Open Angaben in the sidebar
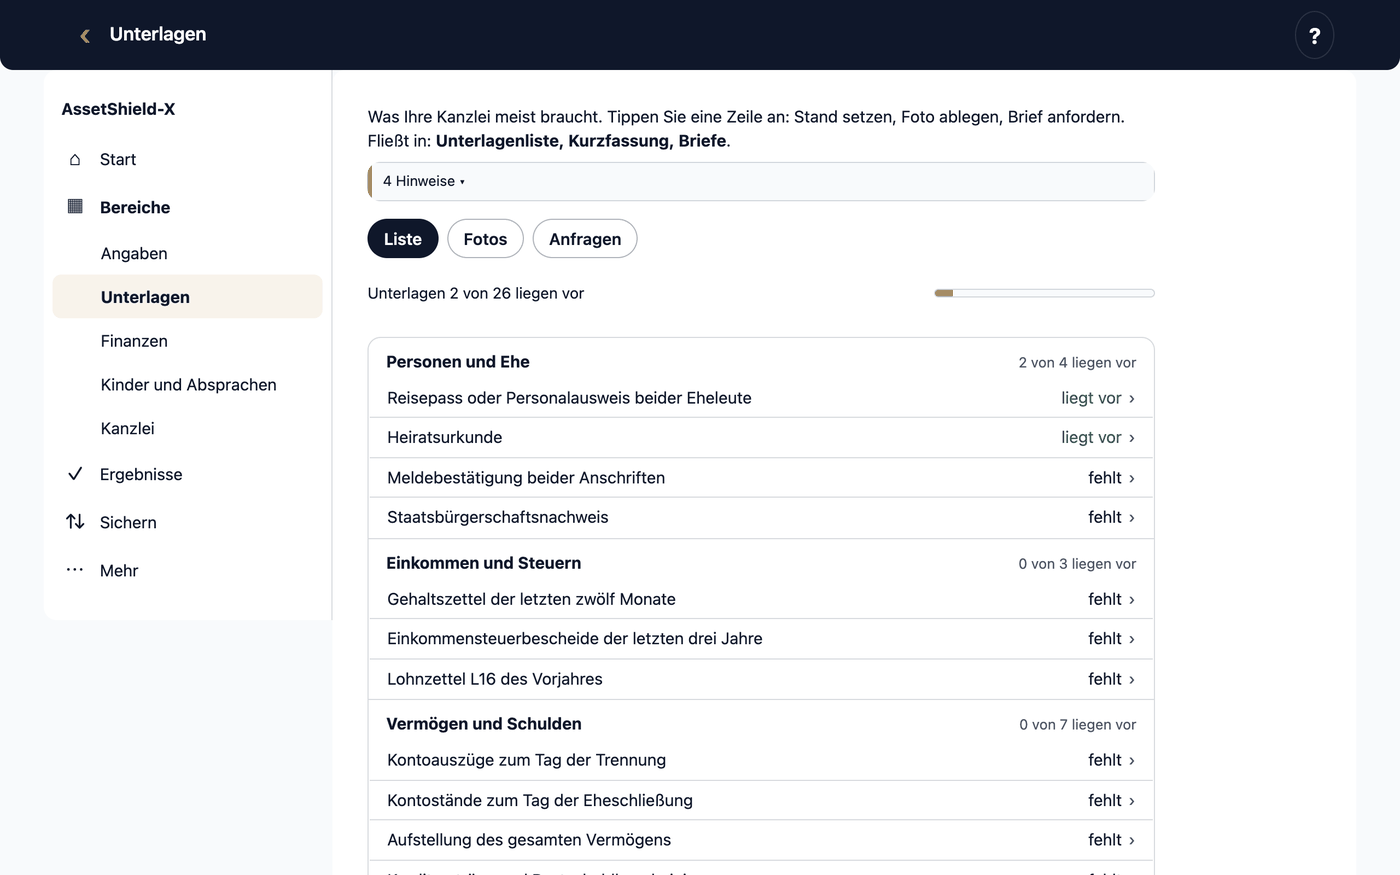1400x875 pixels. (x=187, y=254)
